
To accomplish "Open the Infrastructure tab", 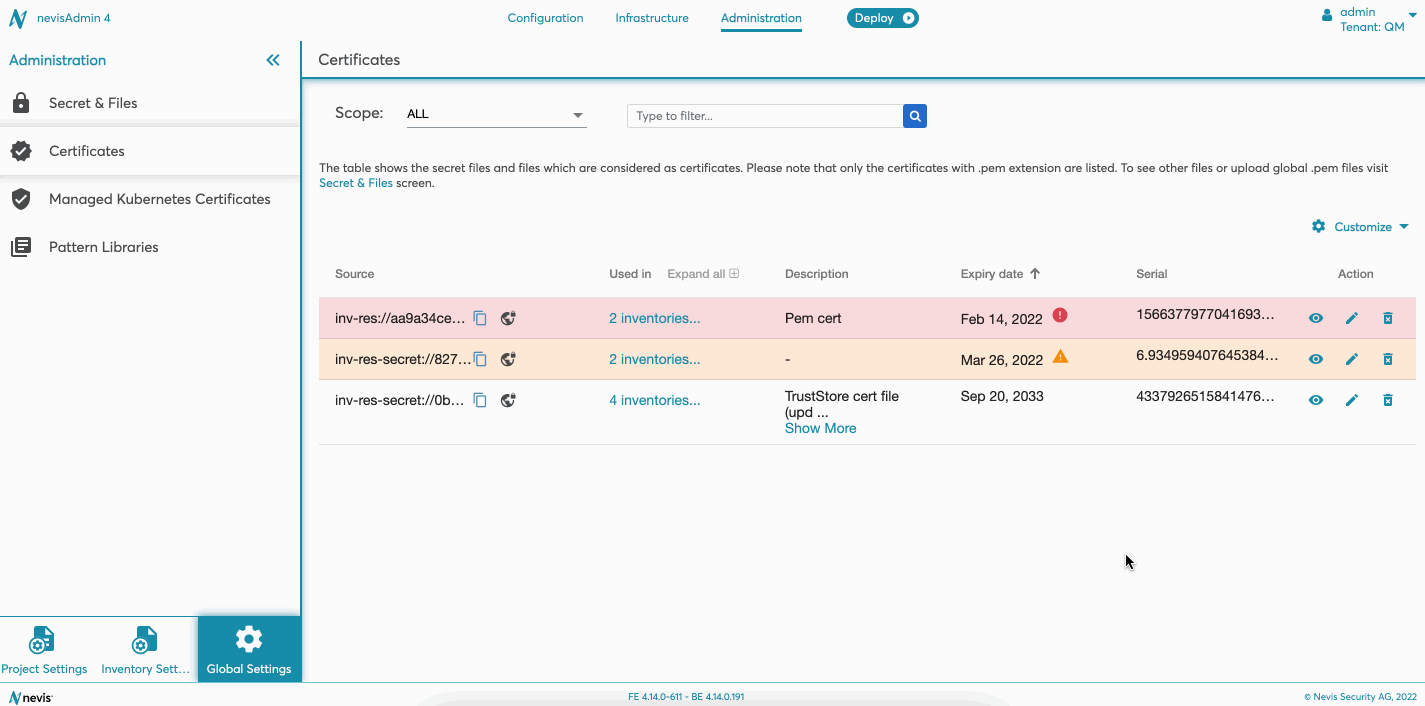I will (652, 18).
